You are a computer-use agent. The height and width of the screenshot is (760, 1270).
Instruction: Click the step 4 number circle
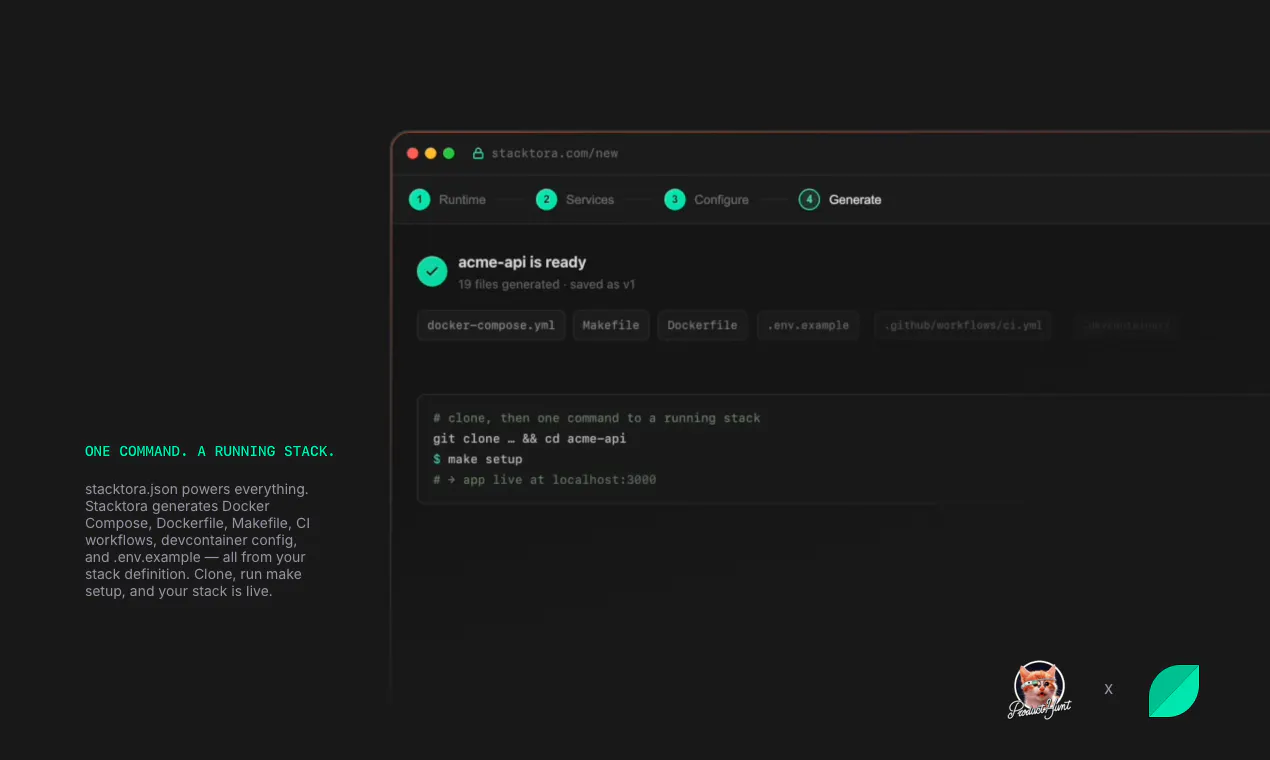click(809, 199)
